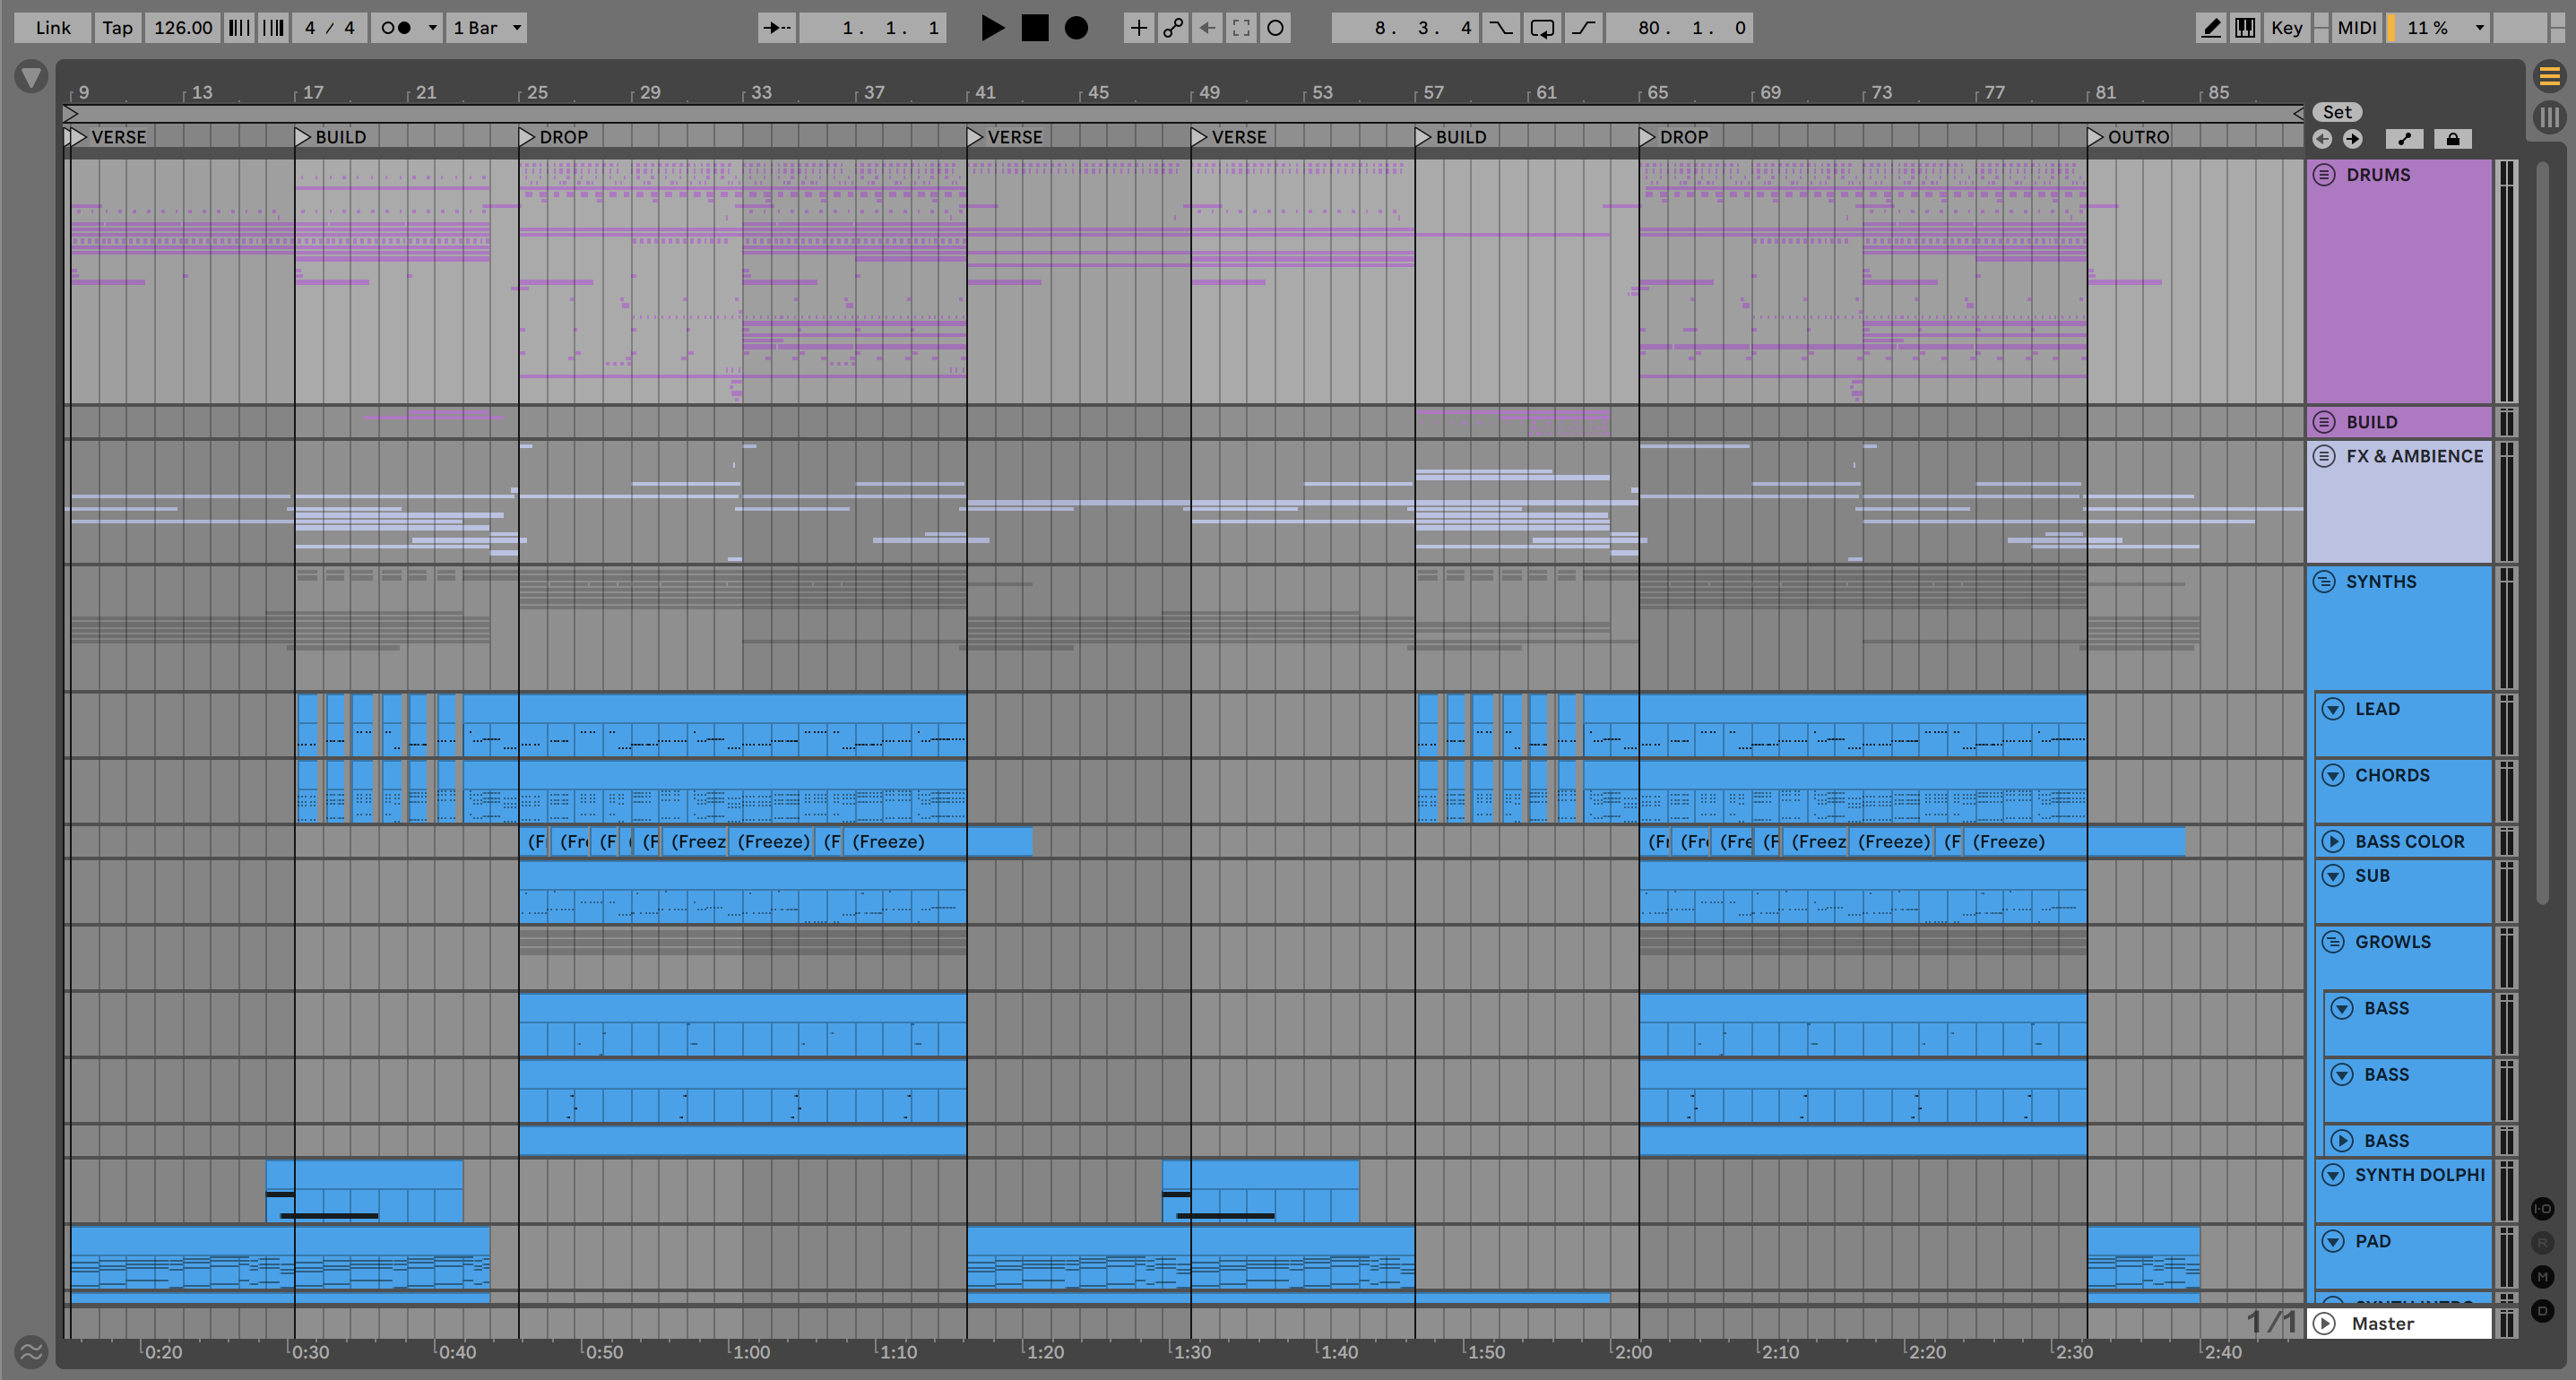This screenshot has height=1380, width=2576.
Task: Toggle Computer MIDI Keyboard icon
Action: (x=2245, y=28)
